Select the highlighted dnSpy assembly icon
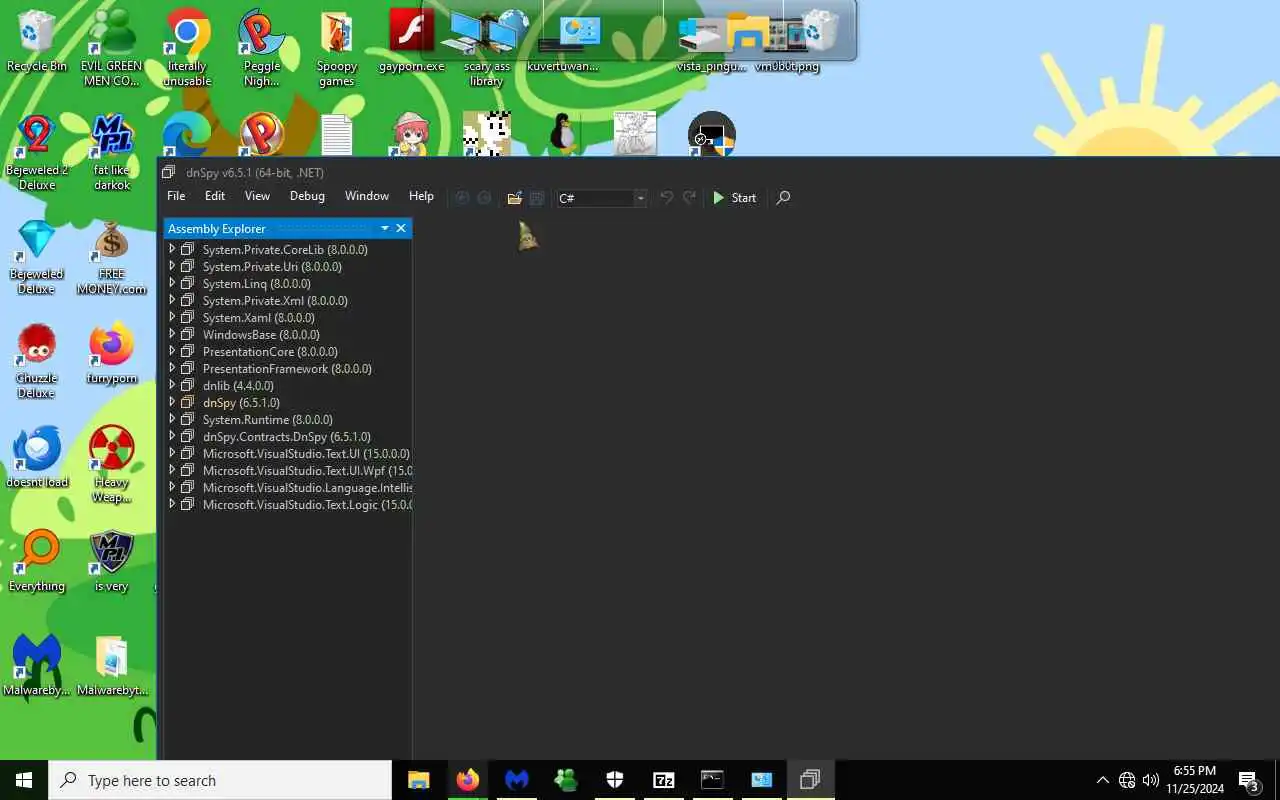1280x800 pixels. pyautogui.click(x=187, y=402)
